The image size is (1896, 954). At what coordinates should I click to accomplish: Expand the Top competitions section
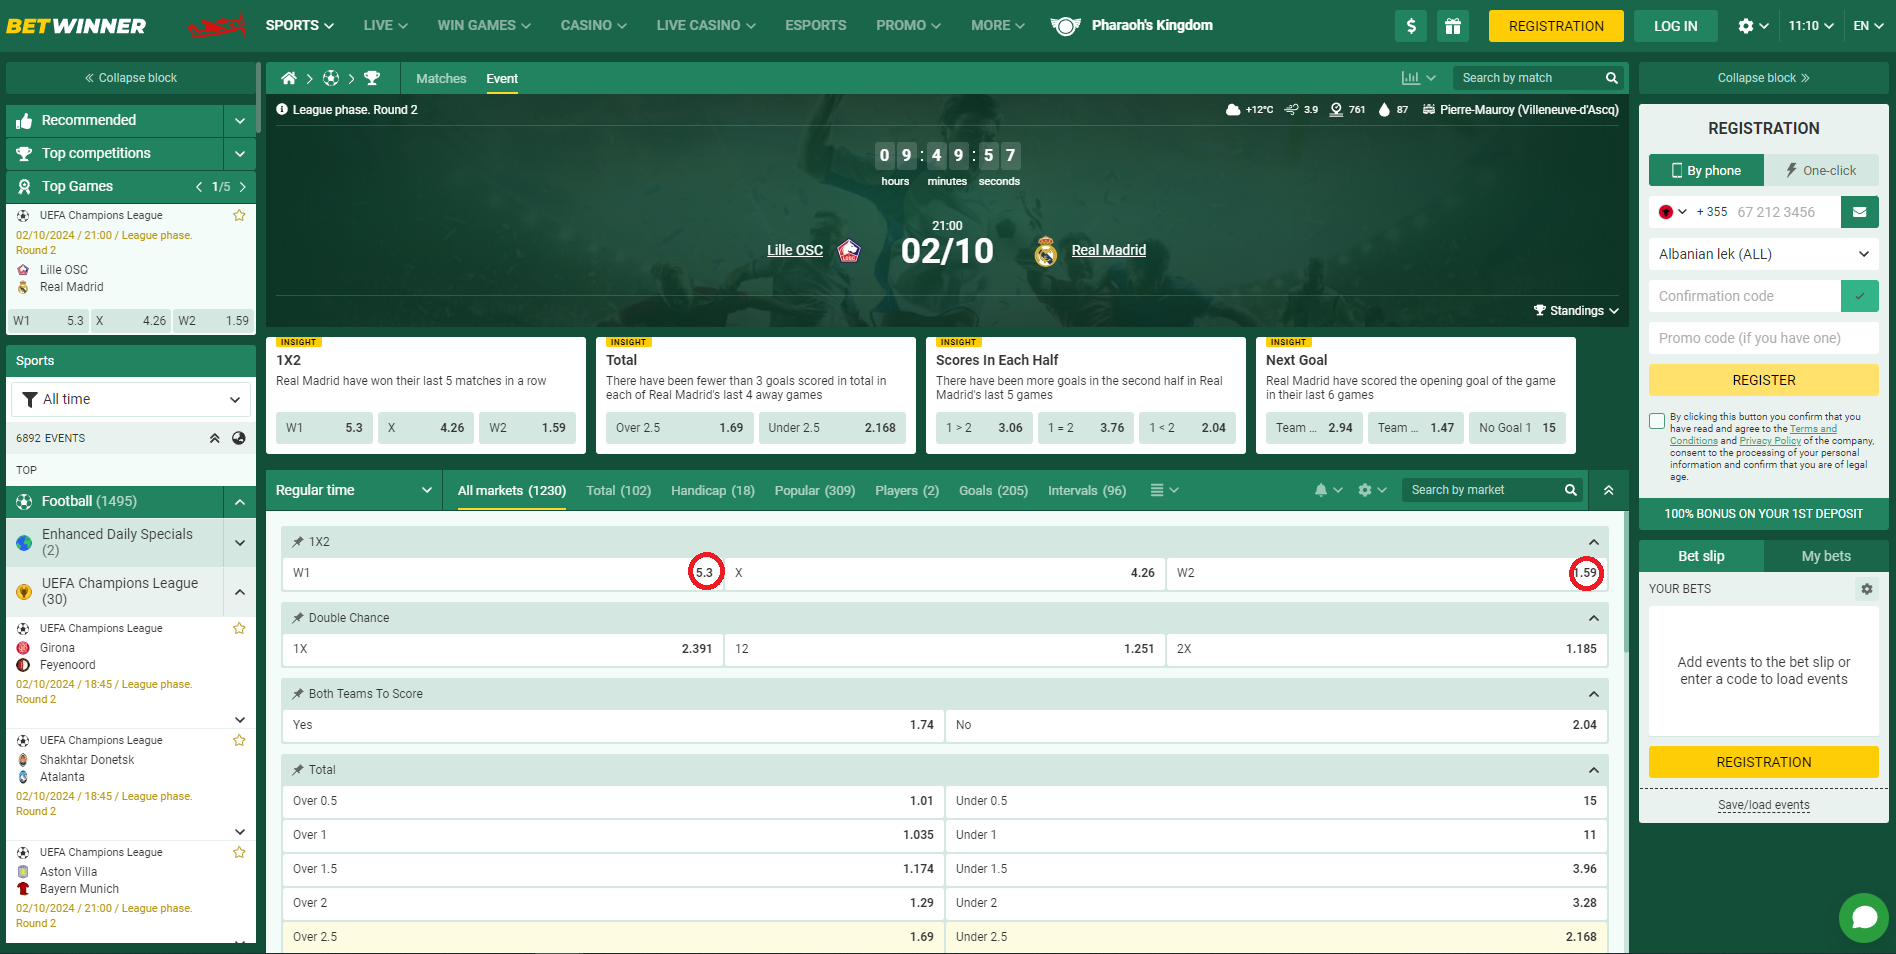click(x=240, y=153)
